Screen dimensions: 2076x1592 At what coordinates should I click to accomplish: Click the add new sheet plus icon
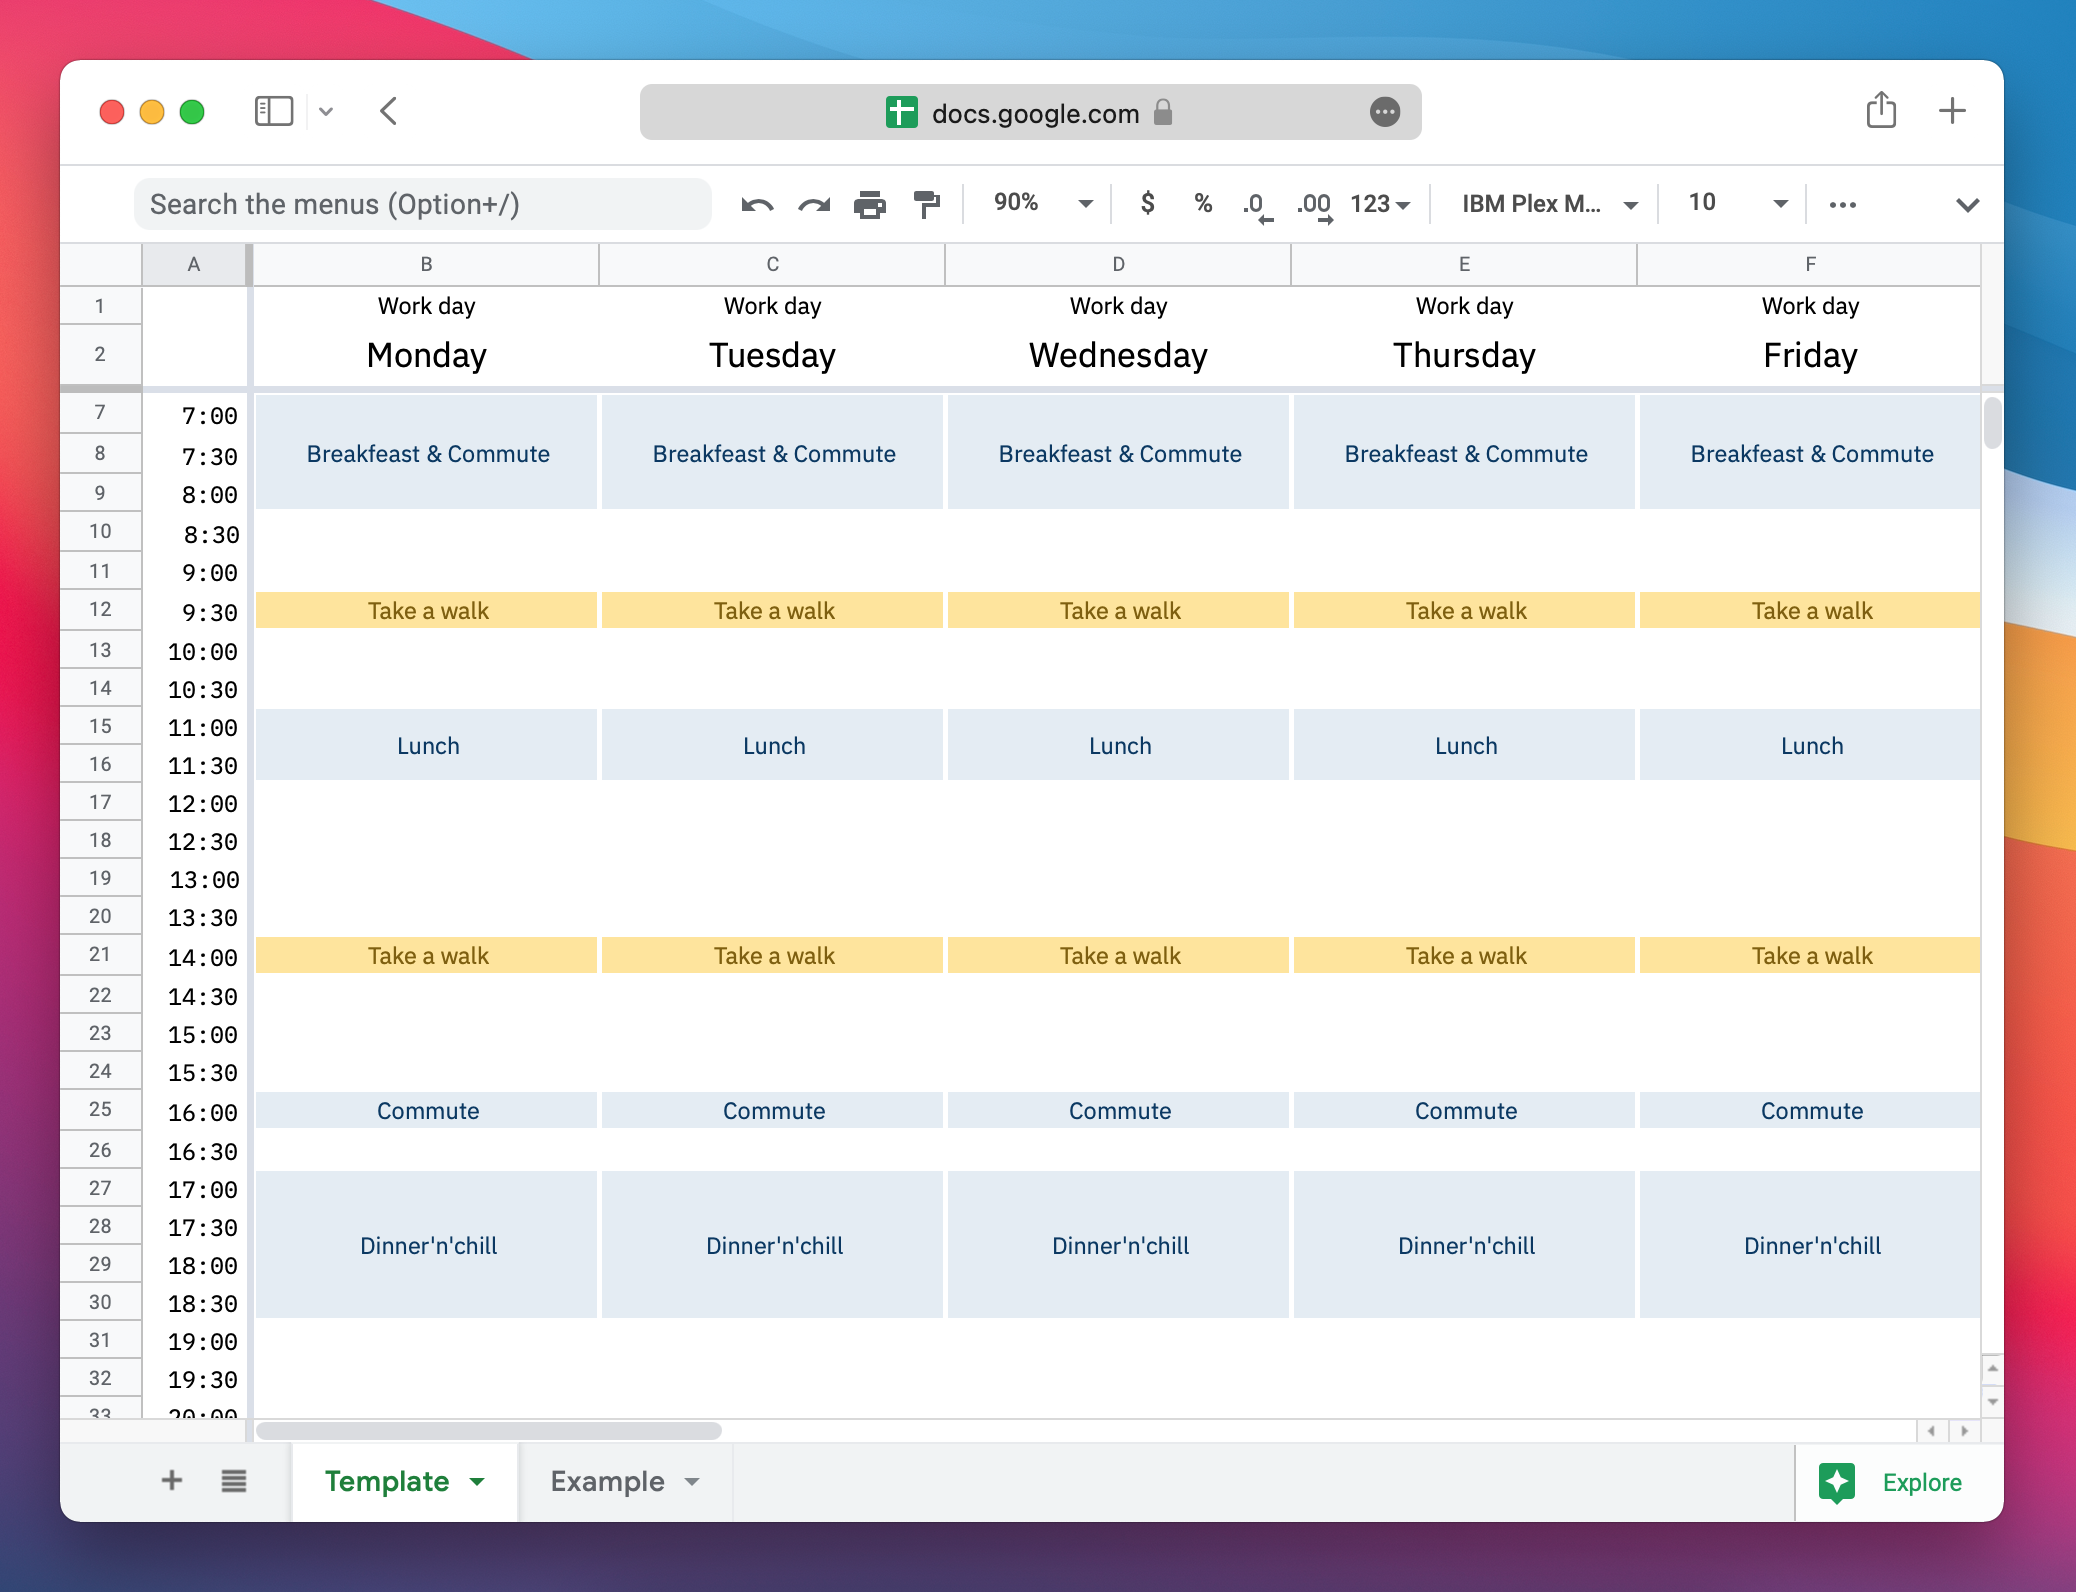[x=172, y=1480]
